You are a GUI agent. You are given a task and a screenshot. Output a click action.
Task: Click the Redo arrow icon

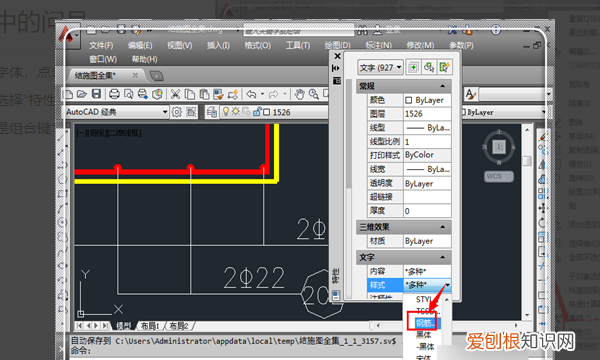(x=273, y=94)
